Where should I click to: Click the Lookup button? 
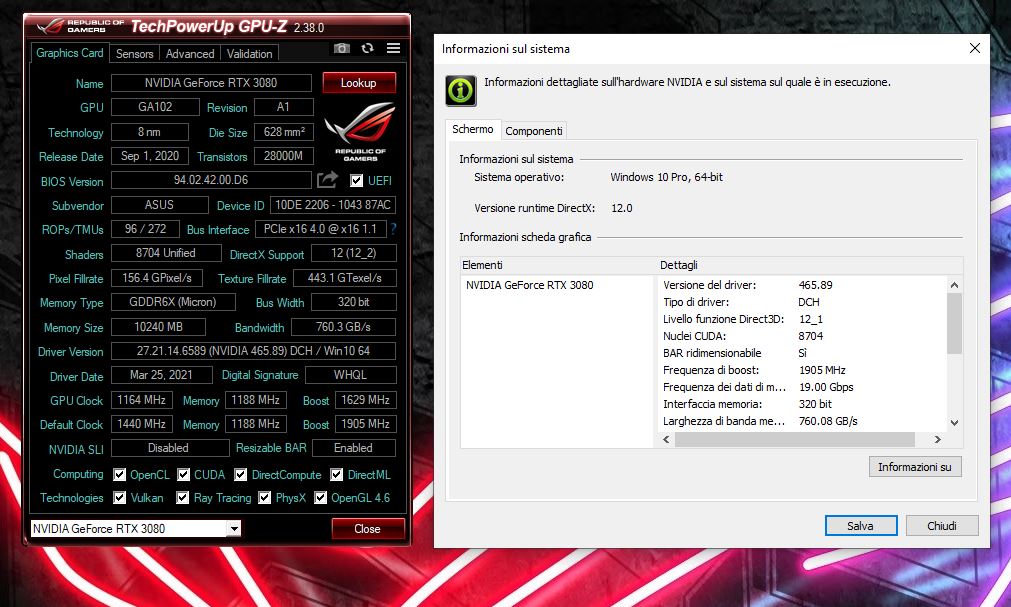pyautogui.click(x=358, y=83)
